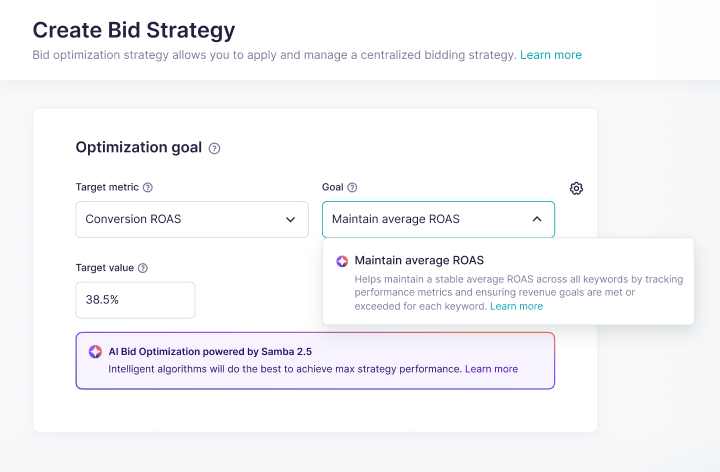Expand the Conversion ROAS dropdown chevron

[x=290, y=219]
